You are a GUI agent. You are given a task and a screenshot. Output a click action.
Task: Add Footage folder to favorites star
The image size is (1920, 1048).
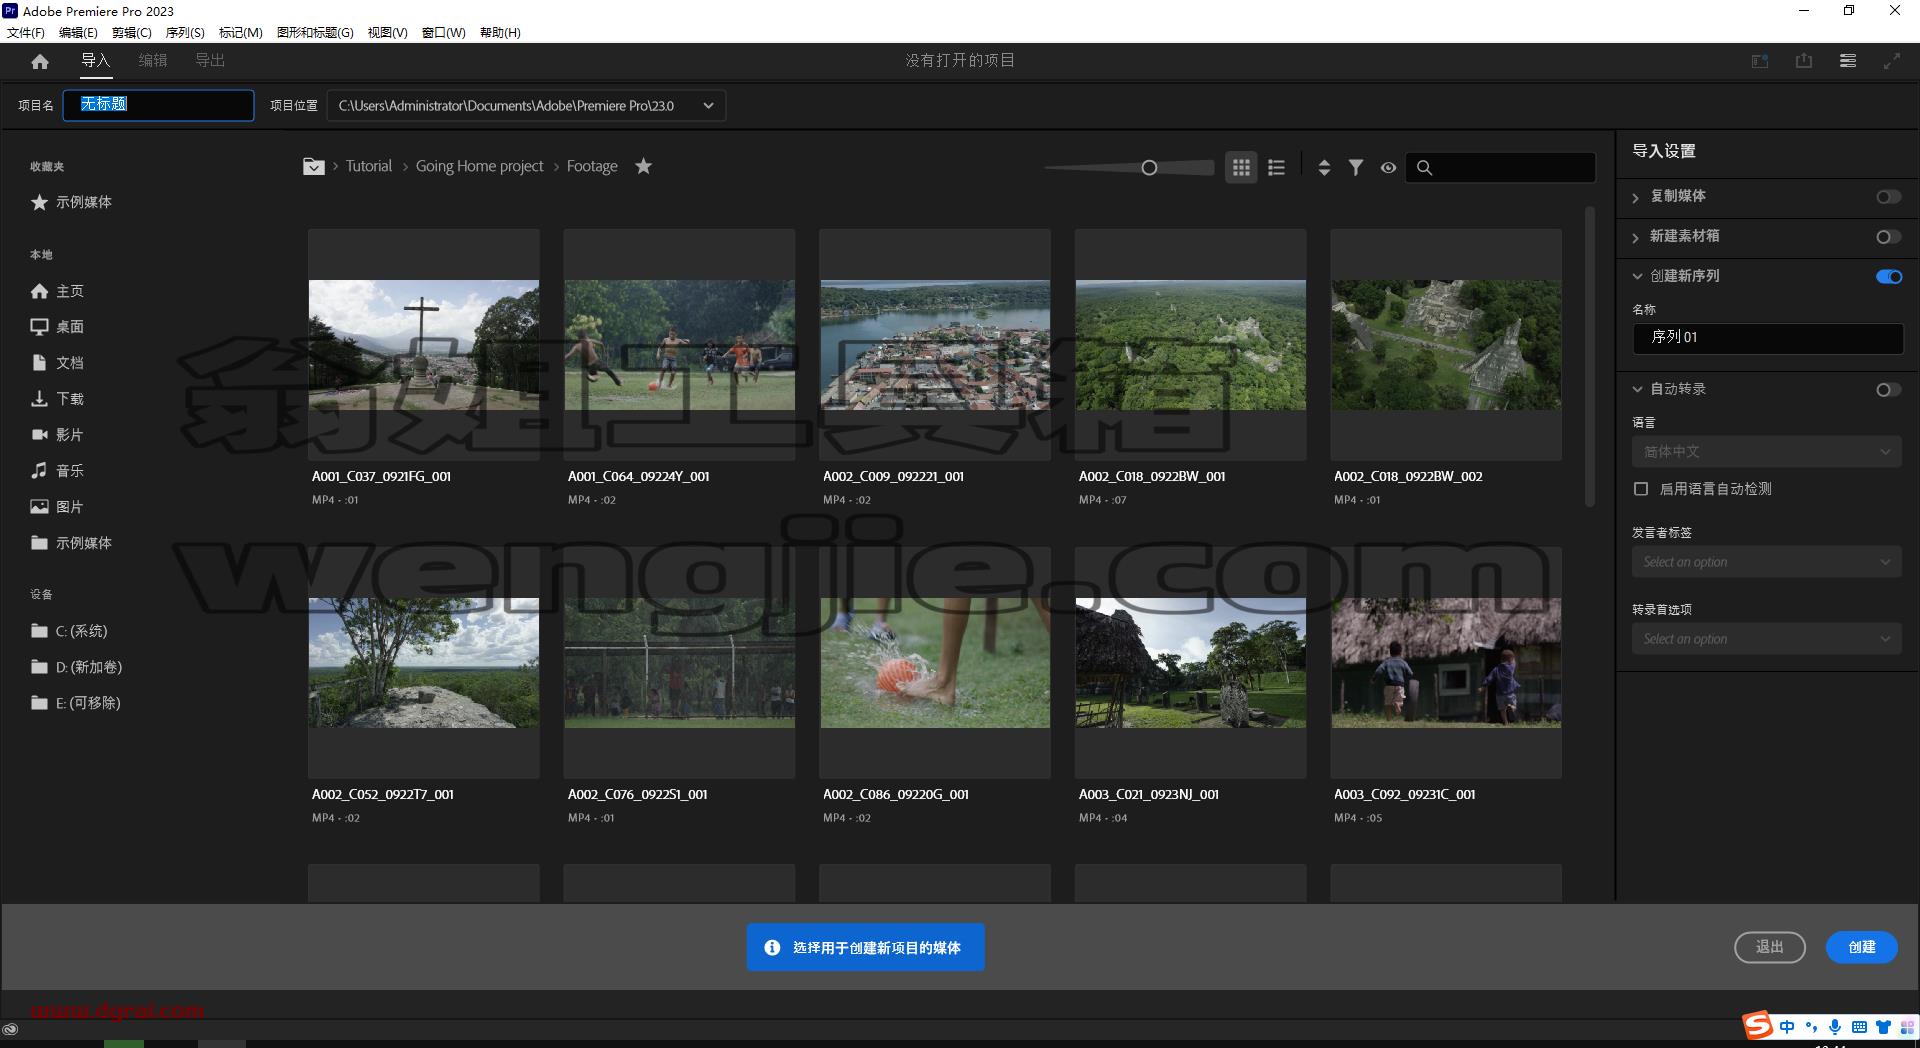point(644,166)
